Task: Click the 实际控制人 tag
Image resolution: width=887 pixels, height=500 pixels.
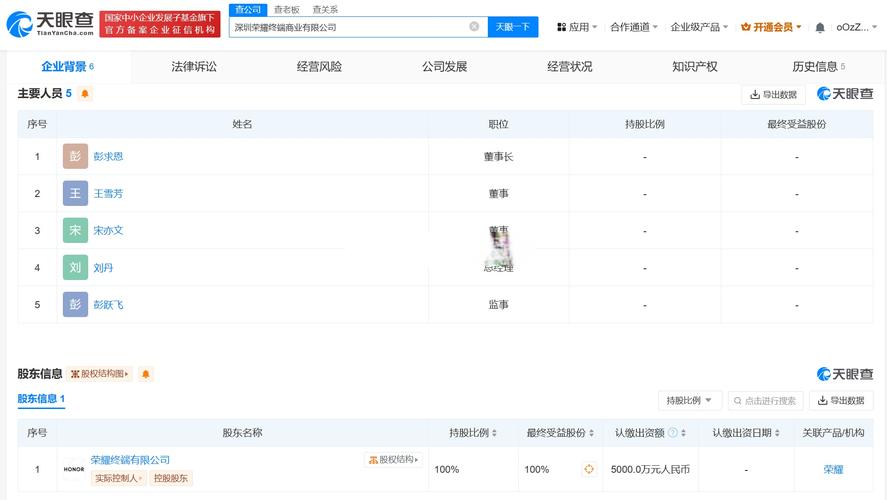Action: click(x=118, y=478)
